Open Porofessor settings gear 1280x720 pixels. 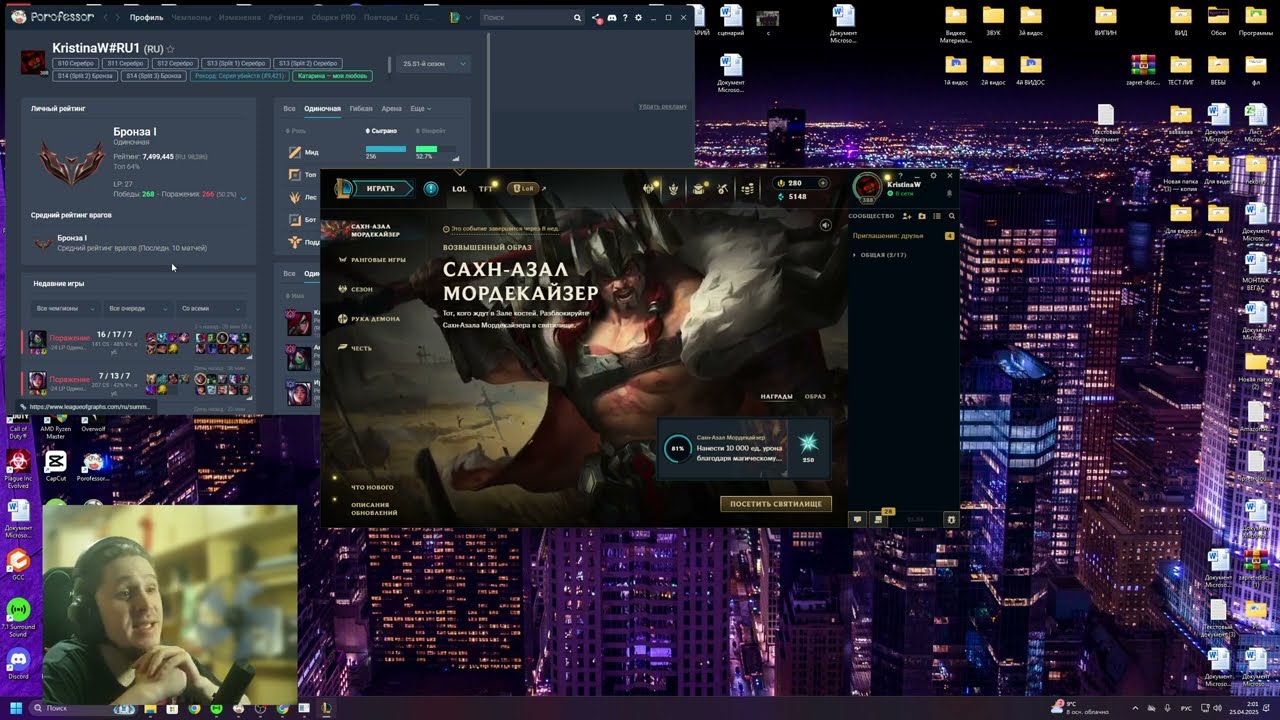point(638,17)
